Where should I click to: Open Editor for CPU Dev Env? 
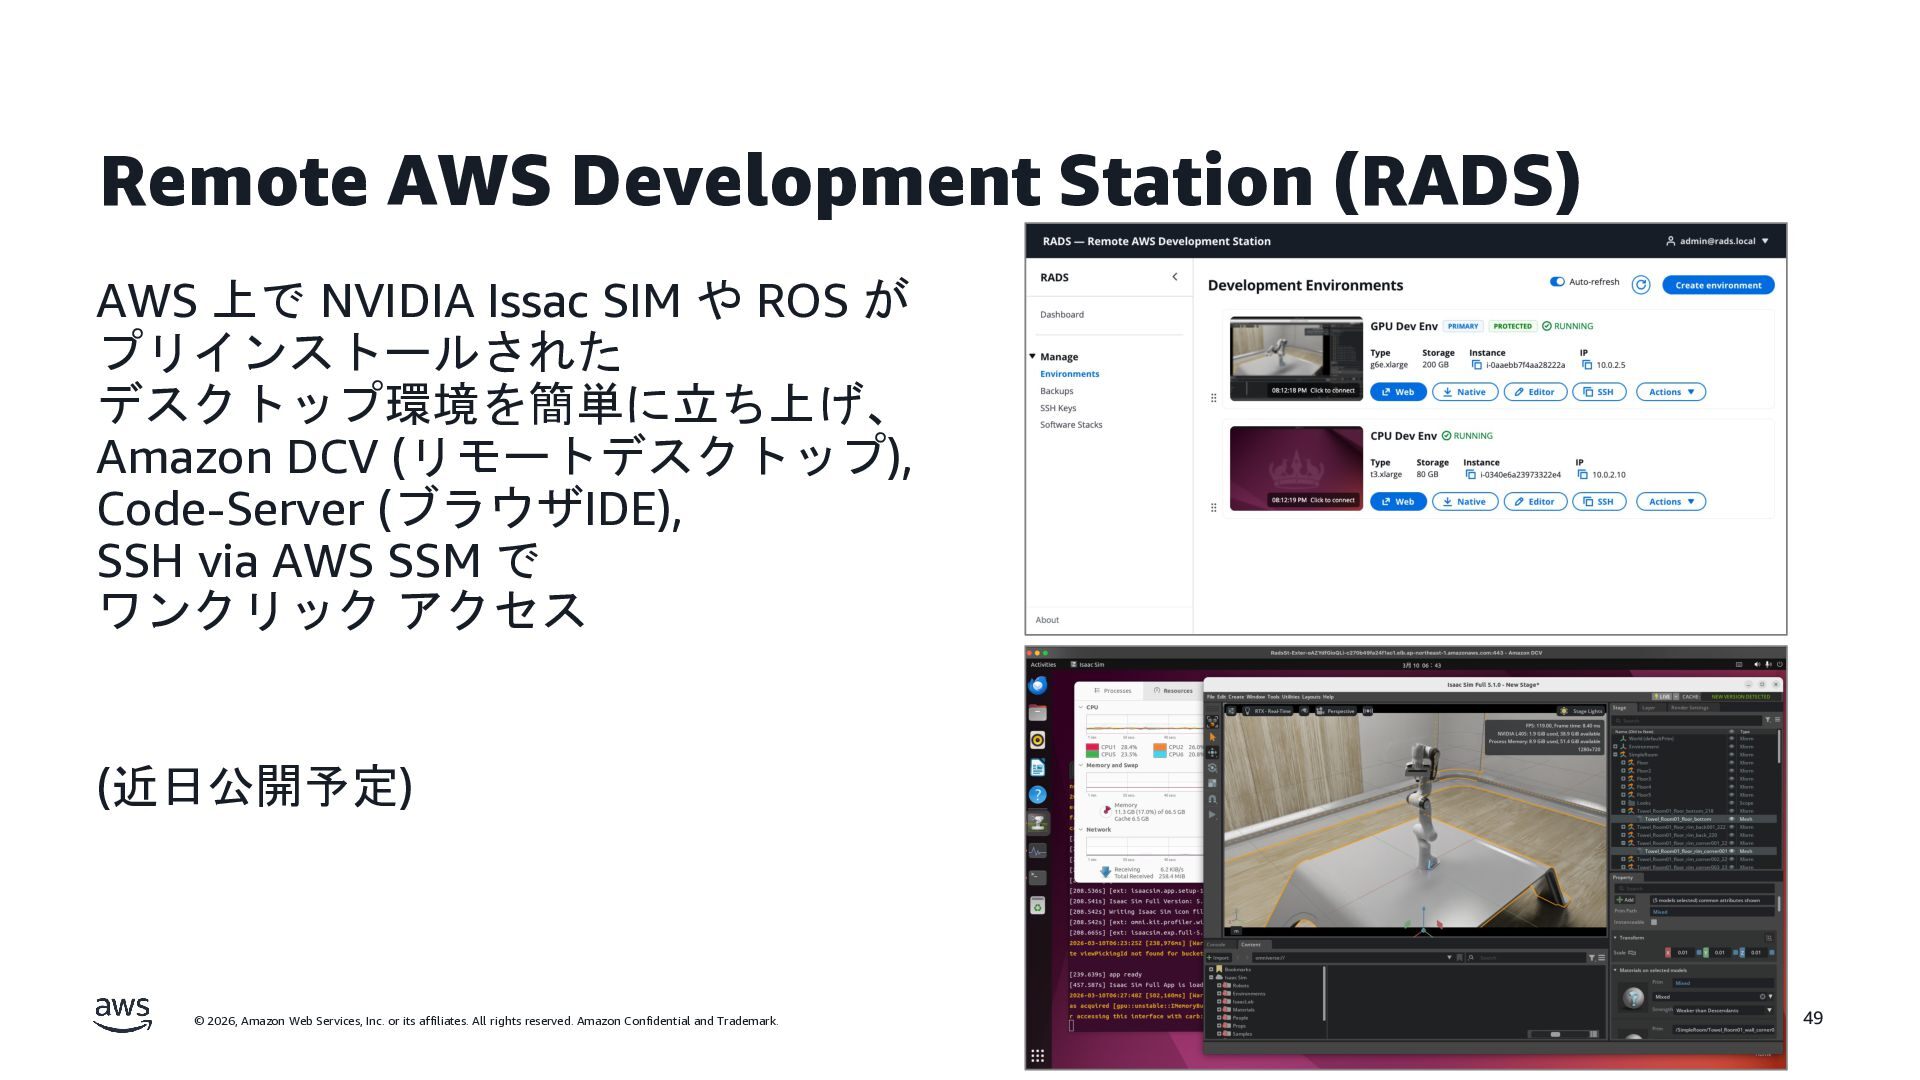coord(1534,502)
